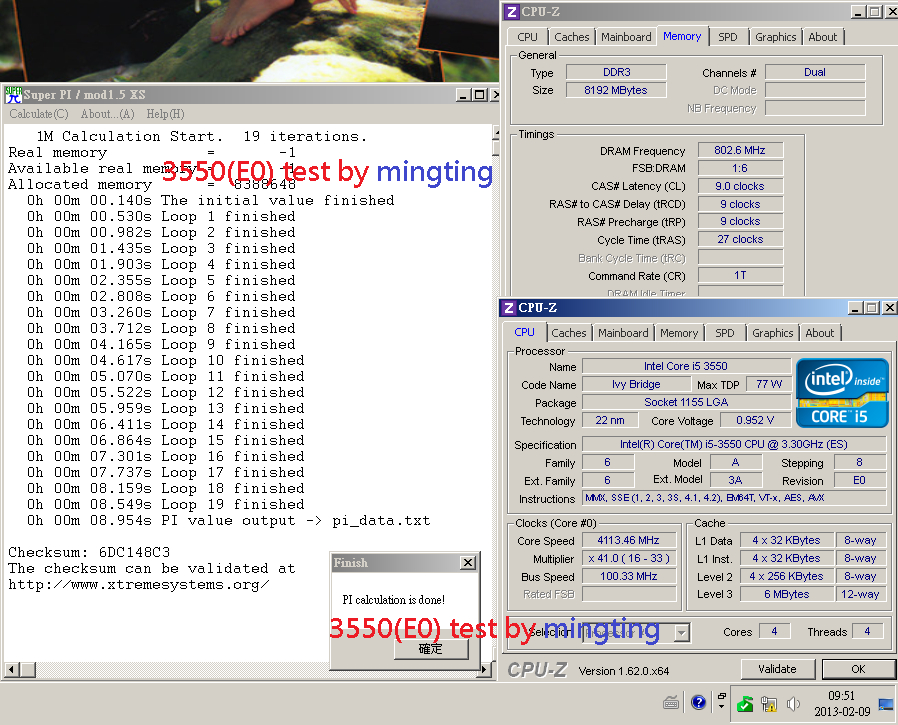The image size is (898, 725).
Task: Select the active Memory tab in back CPU-Z window
Action: (x=682, y=36)
